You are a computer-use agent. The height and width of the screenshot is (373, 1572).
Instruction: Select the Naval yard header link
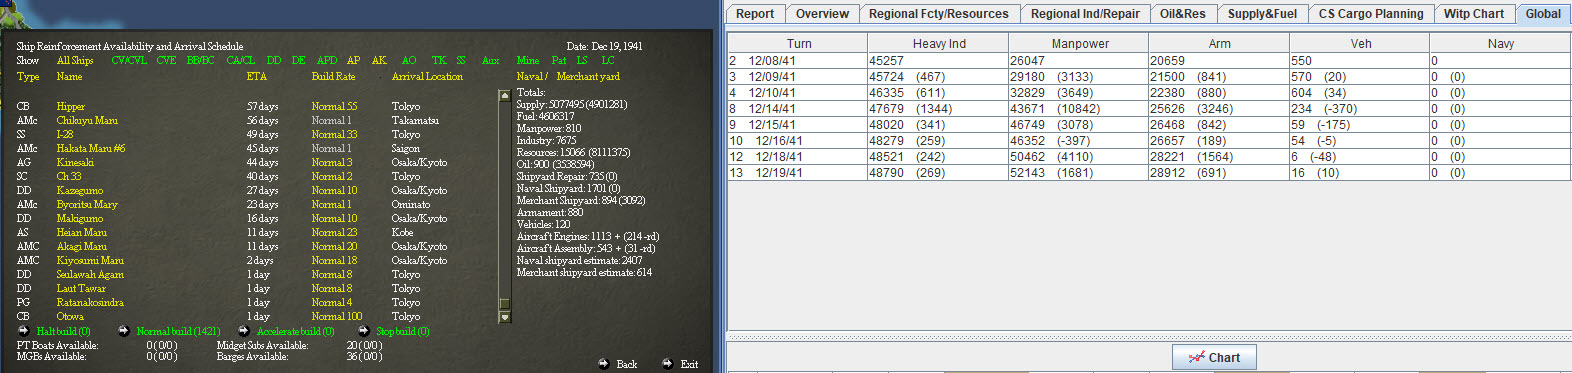coord(532,77)
